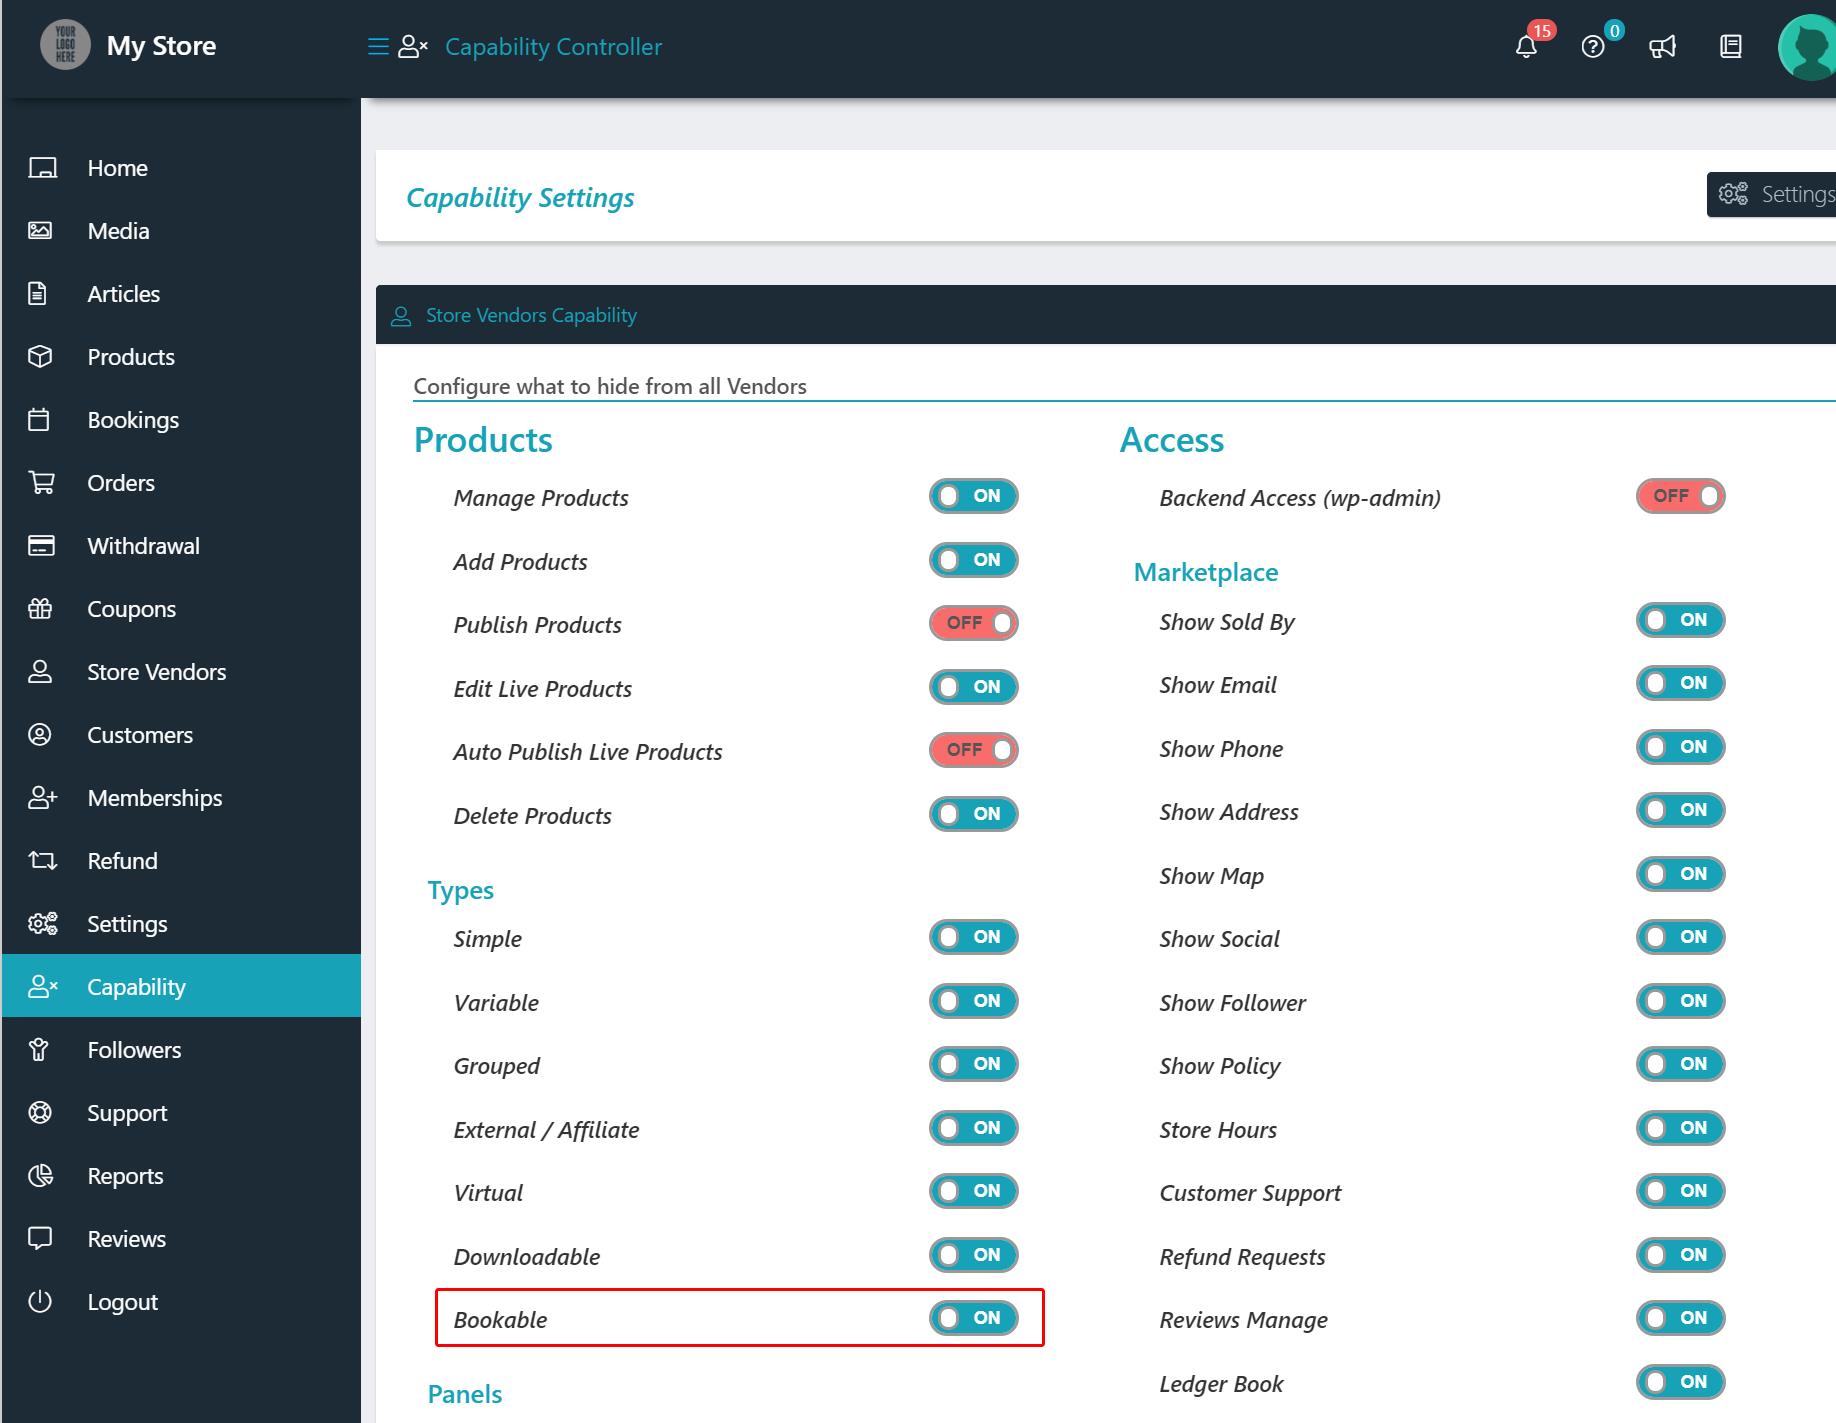1836x1423 pixels.
Task: Enable Auto Publish Live Products switch
Action: (973, 750)
